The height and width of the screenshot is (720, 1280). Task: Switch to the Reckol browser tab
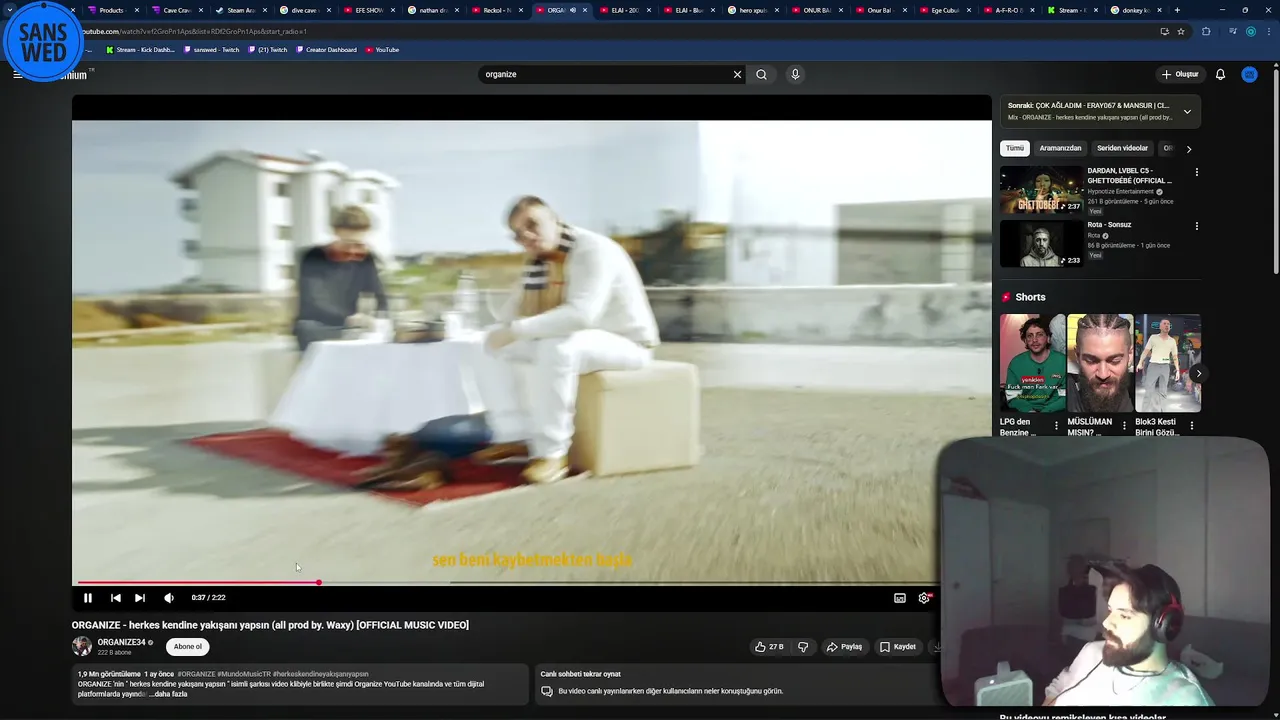496,10
